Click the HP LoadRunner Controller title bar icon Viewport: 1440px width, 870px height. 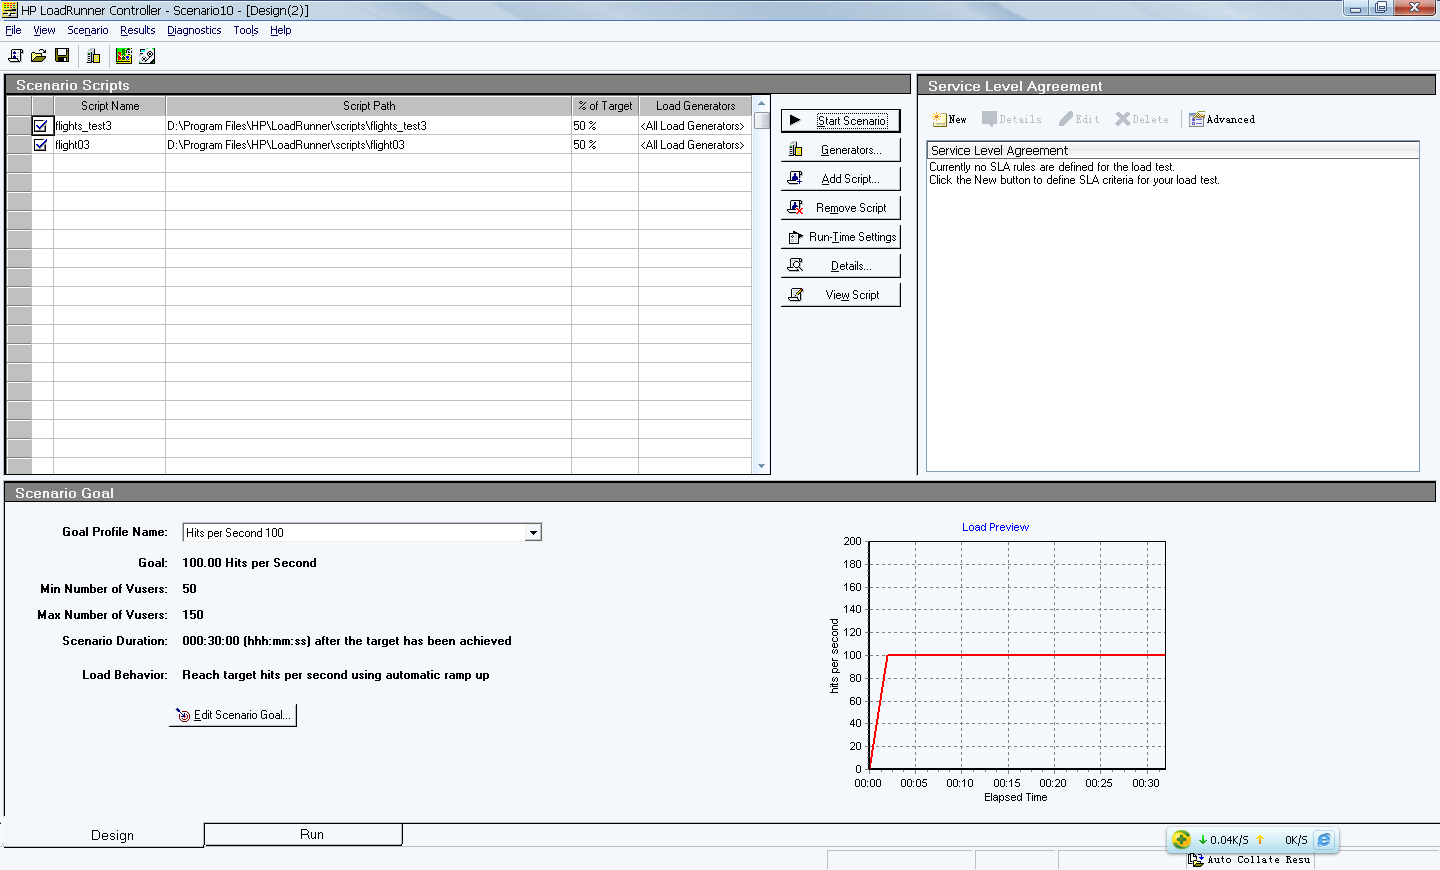point(10,10)
